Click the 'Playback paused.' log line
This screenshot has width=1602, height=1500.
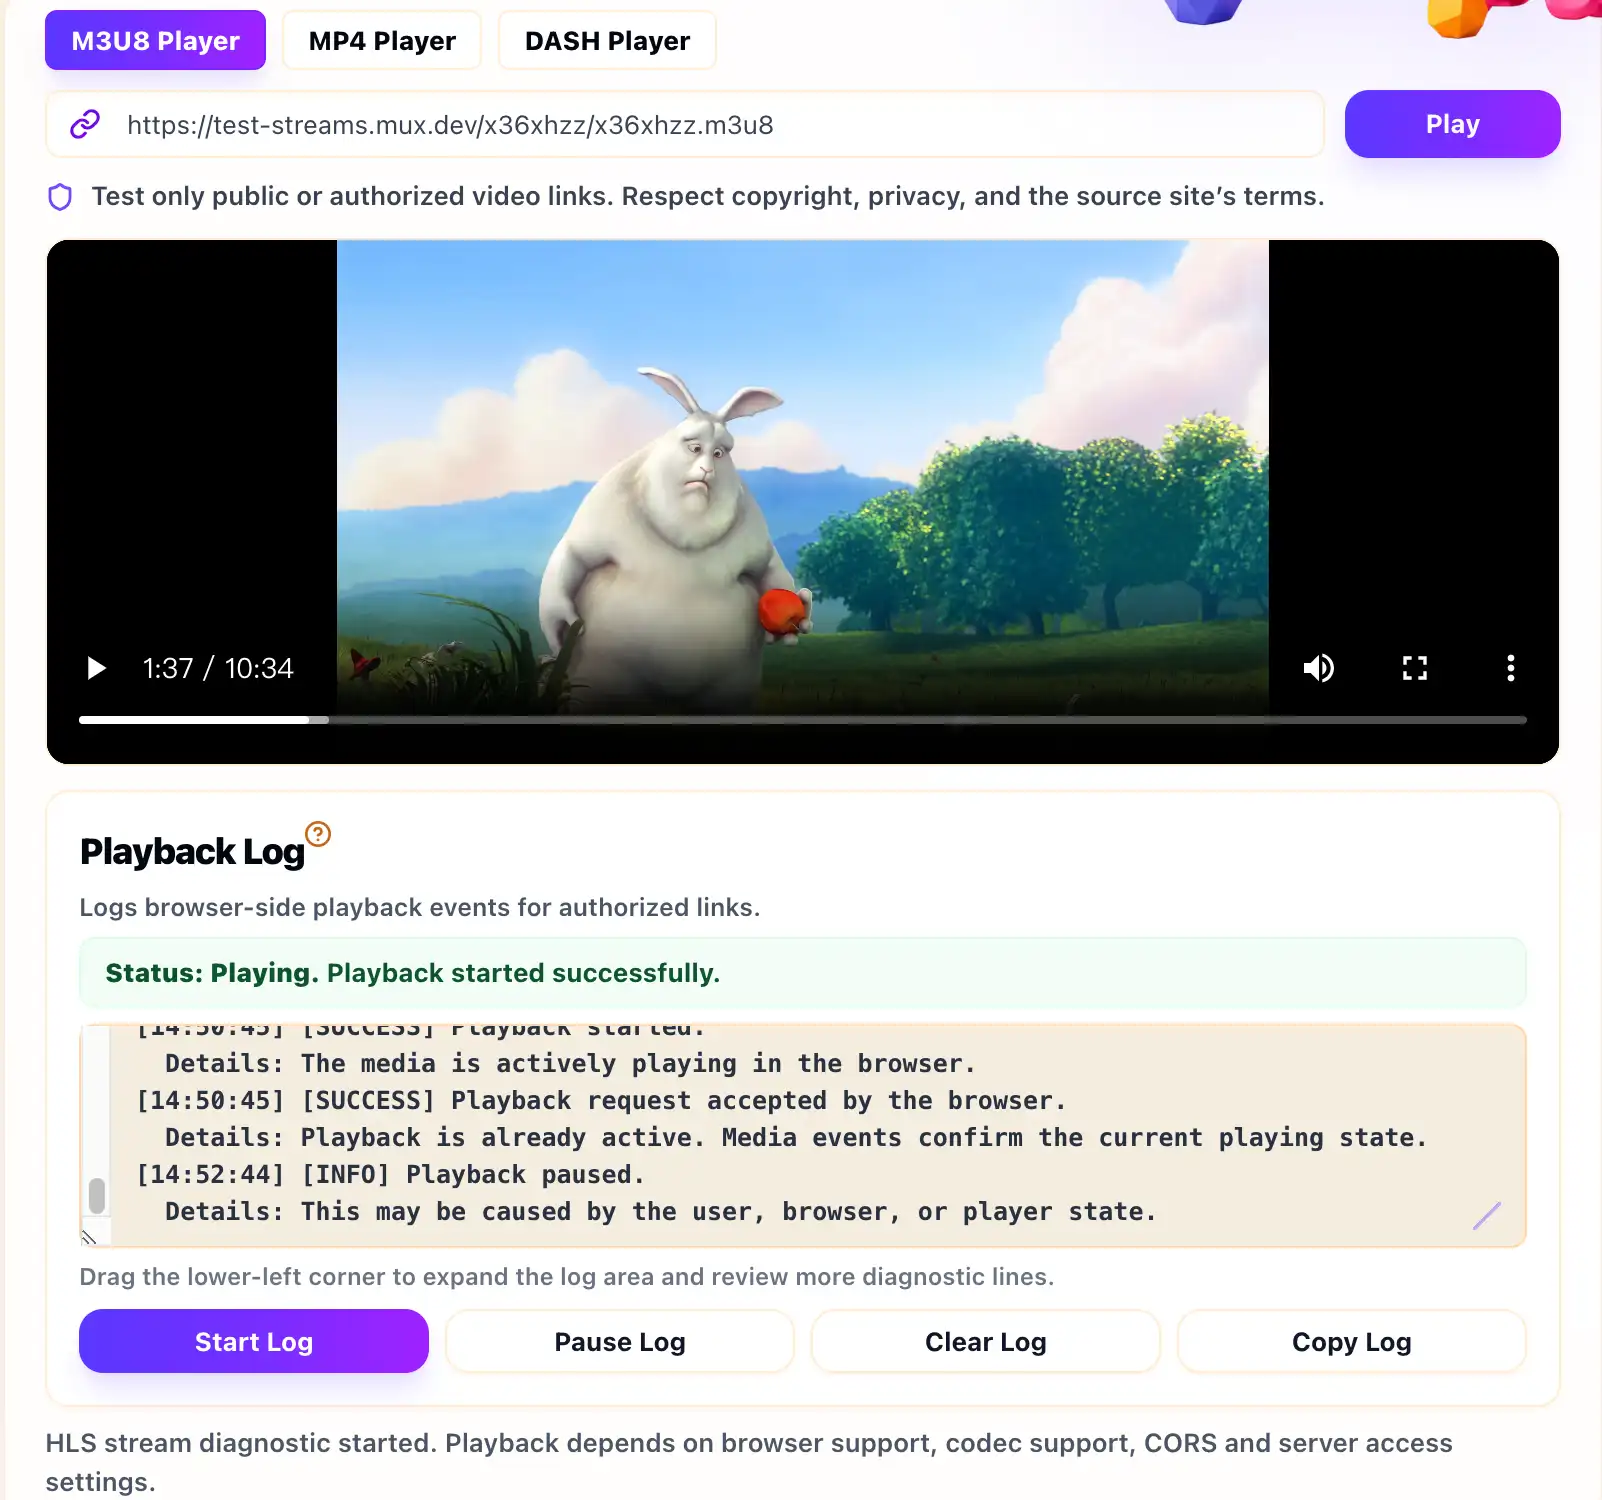click(390, 1175)
